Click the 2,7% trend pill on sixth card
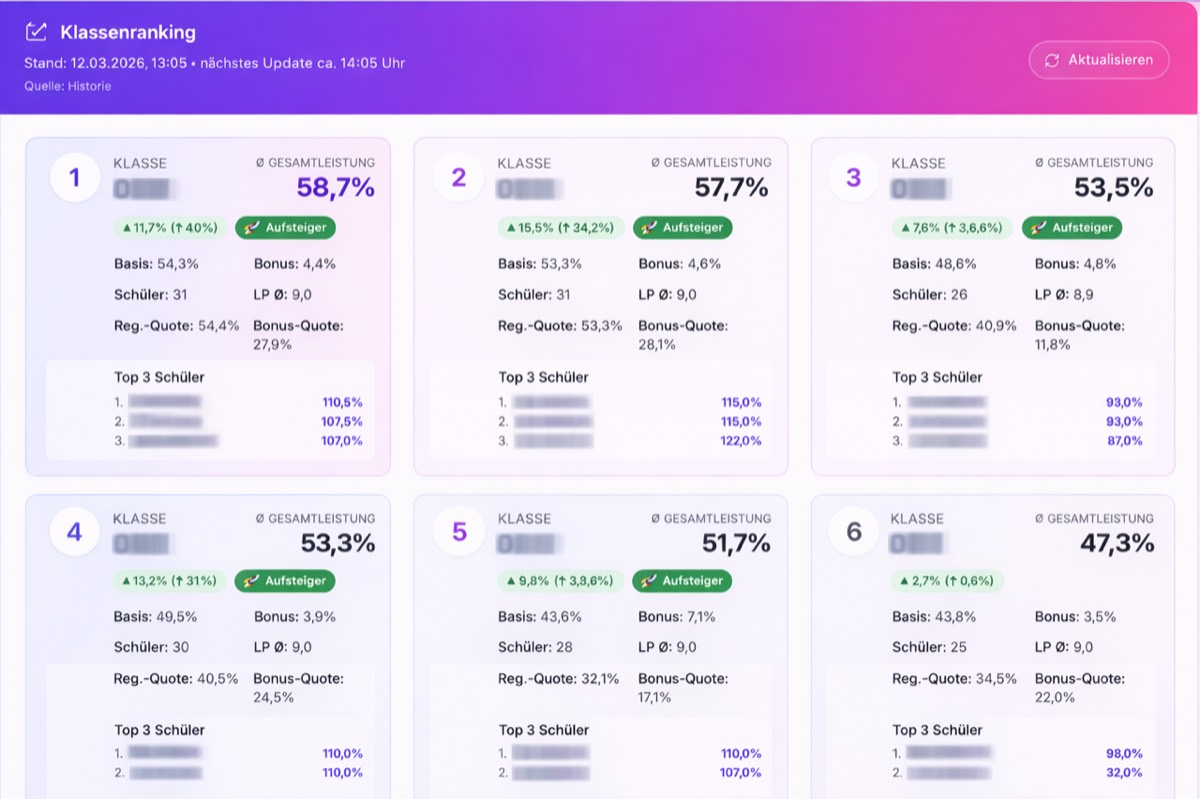Screen dimensions: 1200x799 947,581
